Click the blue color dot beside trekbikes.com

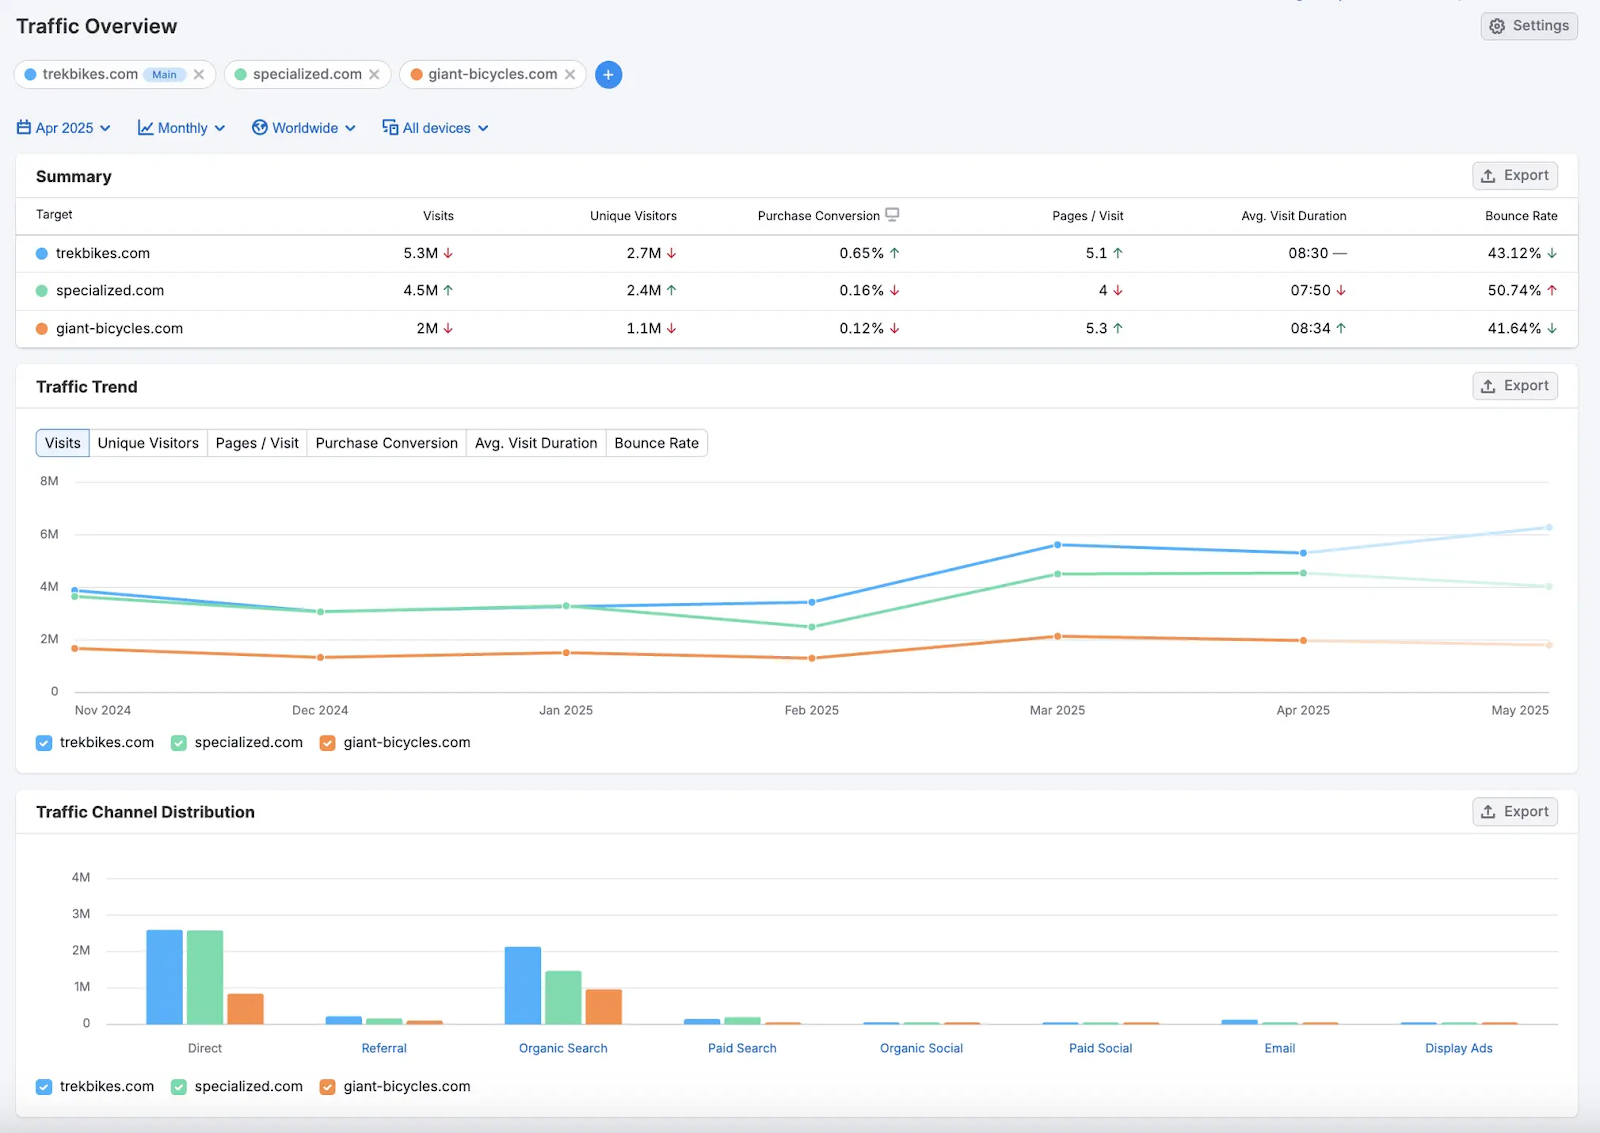coord(41,253)
